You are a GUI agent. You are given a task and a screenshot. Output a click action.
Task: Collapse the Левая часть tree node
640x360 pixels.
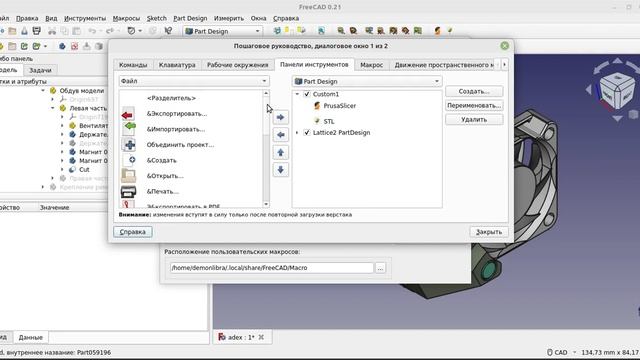pos(53,108)
